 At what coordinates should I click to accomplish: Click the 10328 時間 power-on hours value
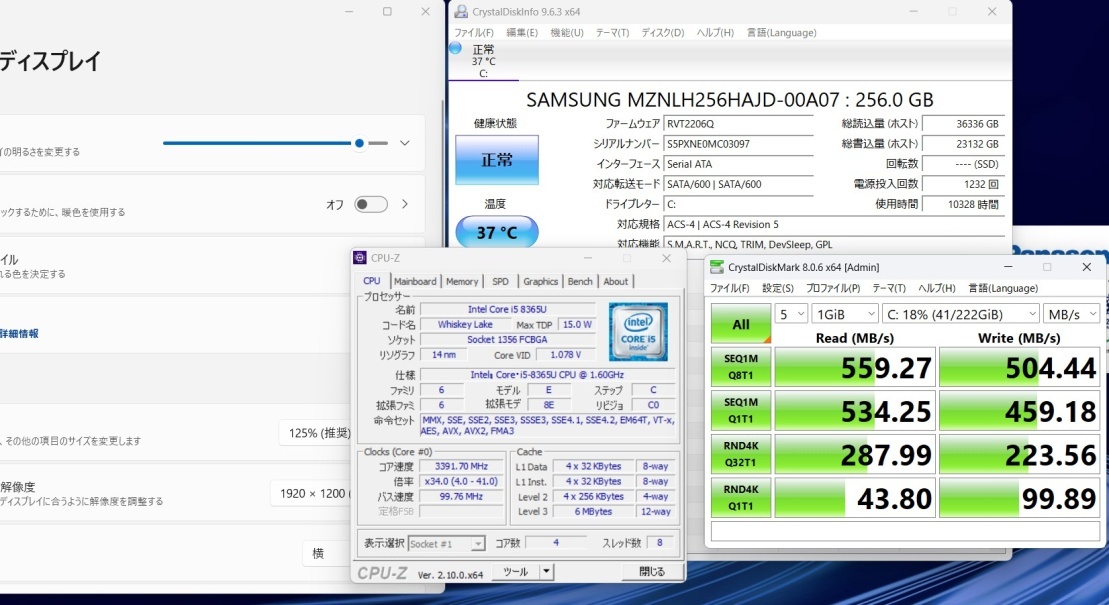(x=963, y=204)
